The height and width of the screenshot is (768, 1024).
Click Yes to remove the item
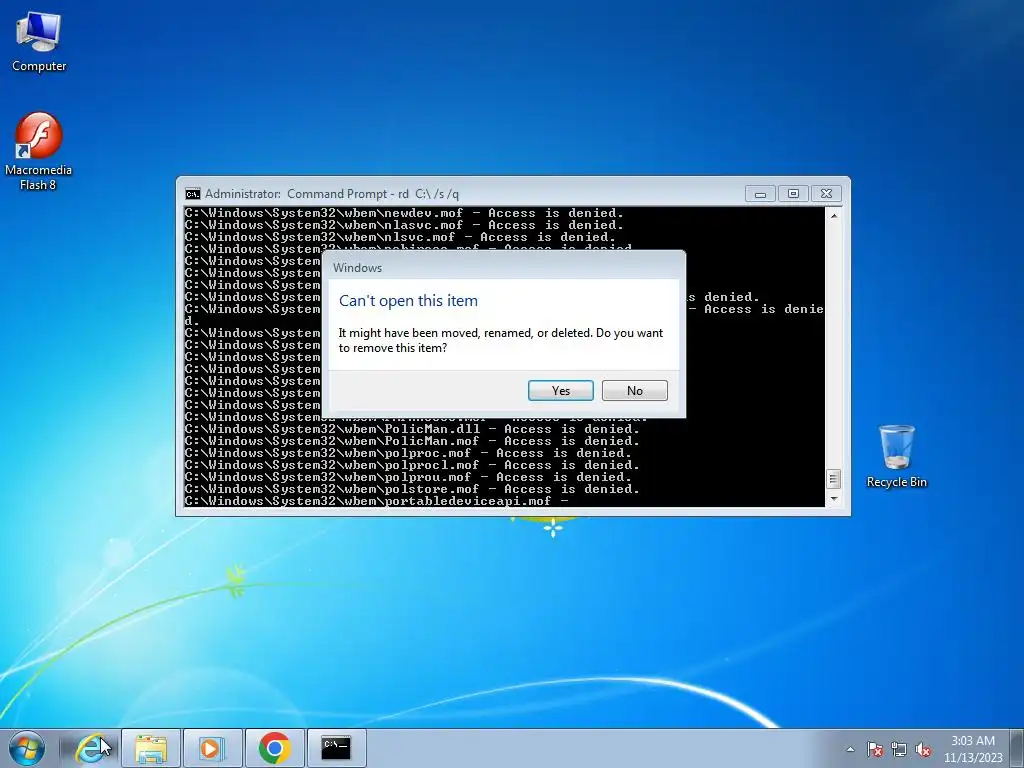[x=560, y=391]
